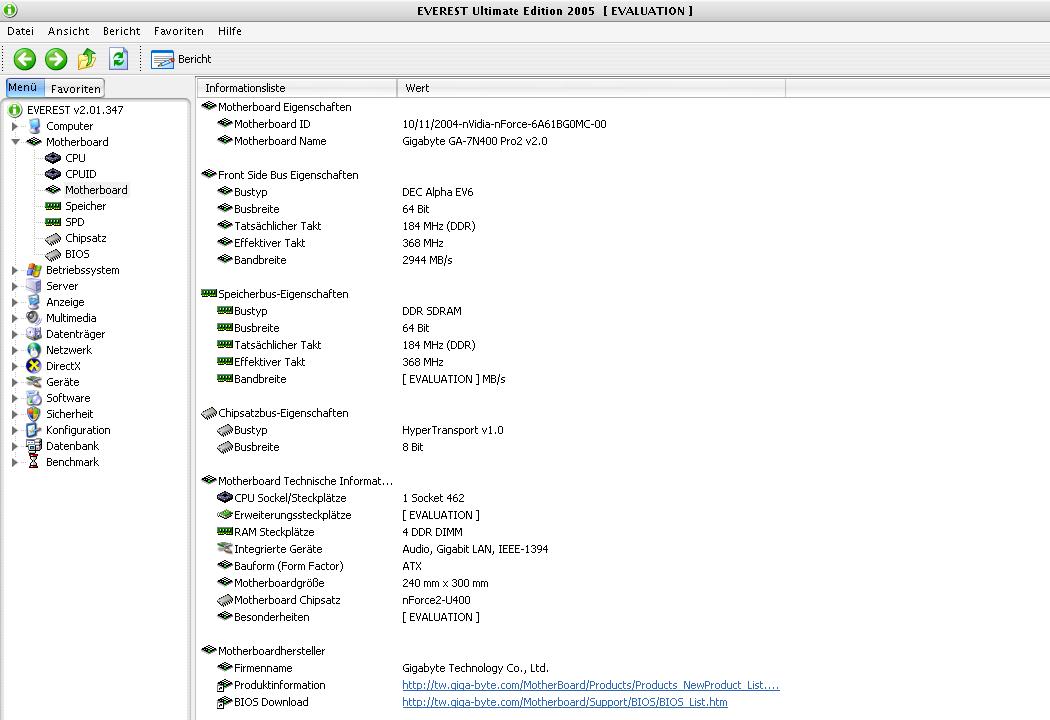Select the Motherboard sub-item board icon
This screenshot has width=1050, height=720.
(x=53, y=190)
